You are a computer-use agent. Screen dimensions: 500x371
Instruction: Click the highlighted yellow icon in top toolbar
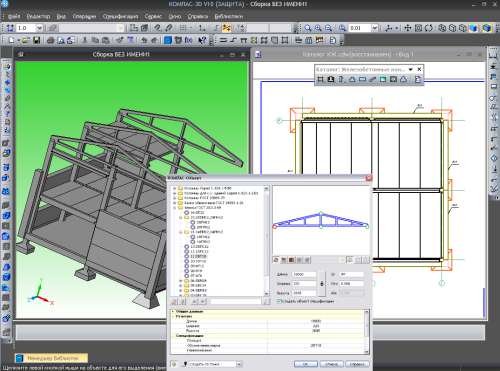point(226,28)
